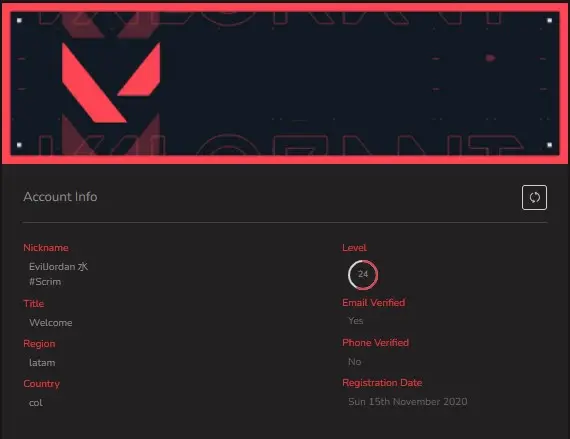Click the refresh account info icon
Image resolution: width=570 pixels, height=439 pixels.
tap(534, 197)
